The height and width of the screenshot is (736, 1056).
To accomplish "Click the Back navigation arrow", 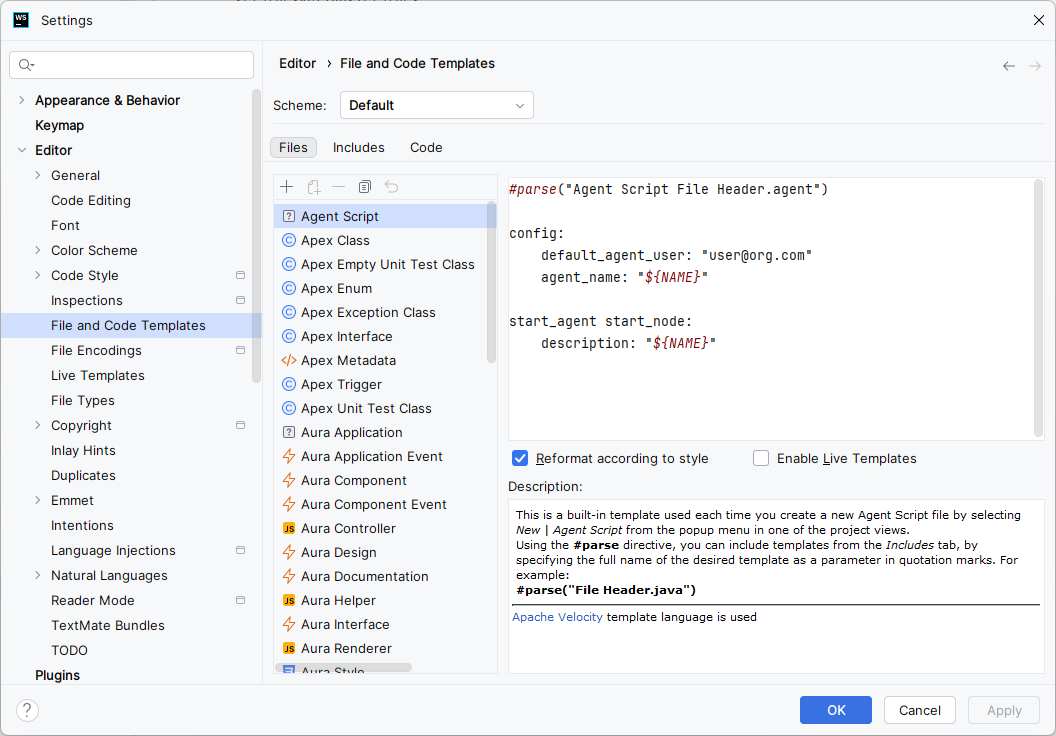I will (x=1008, y=65).
